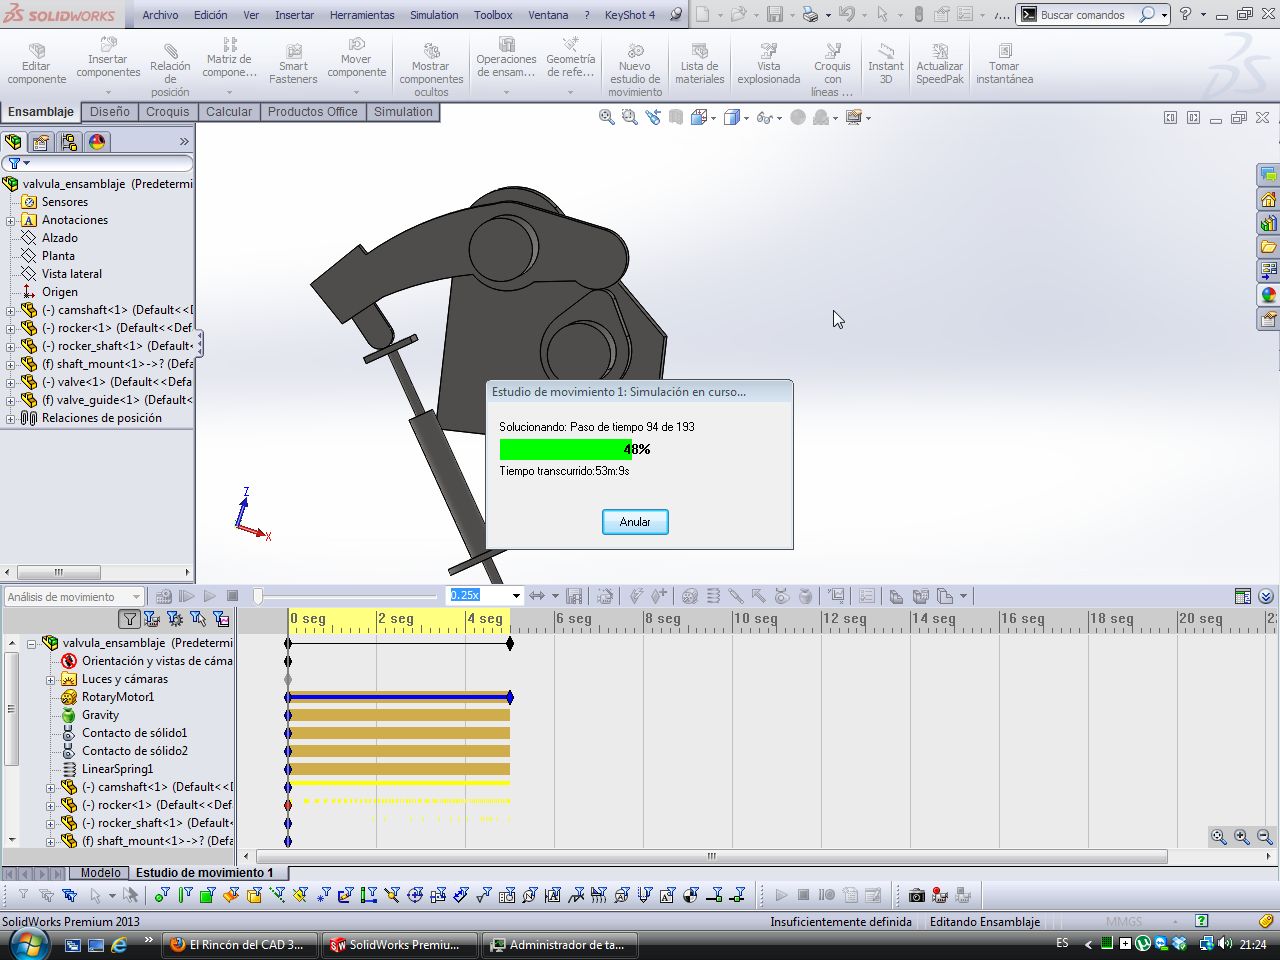The height and width of the screenshot is (960, 1280).
Task: Select Contacto de sólido1 item
Action: 134,733
